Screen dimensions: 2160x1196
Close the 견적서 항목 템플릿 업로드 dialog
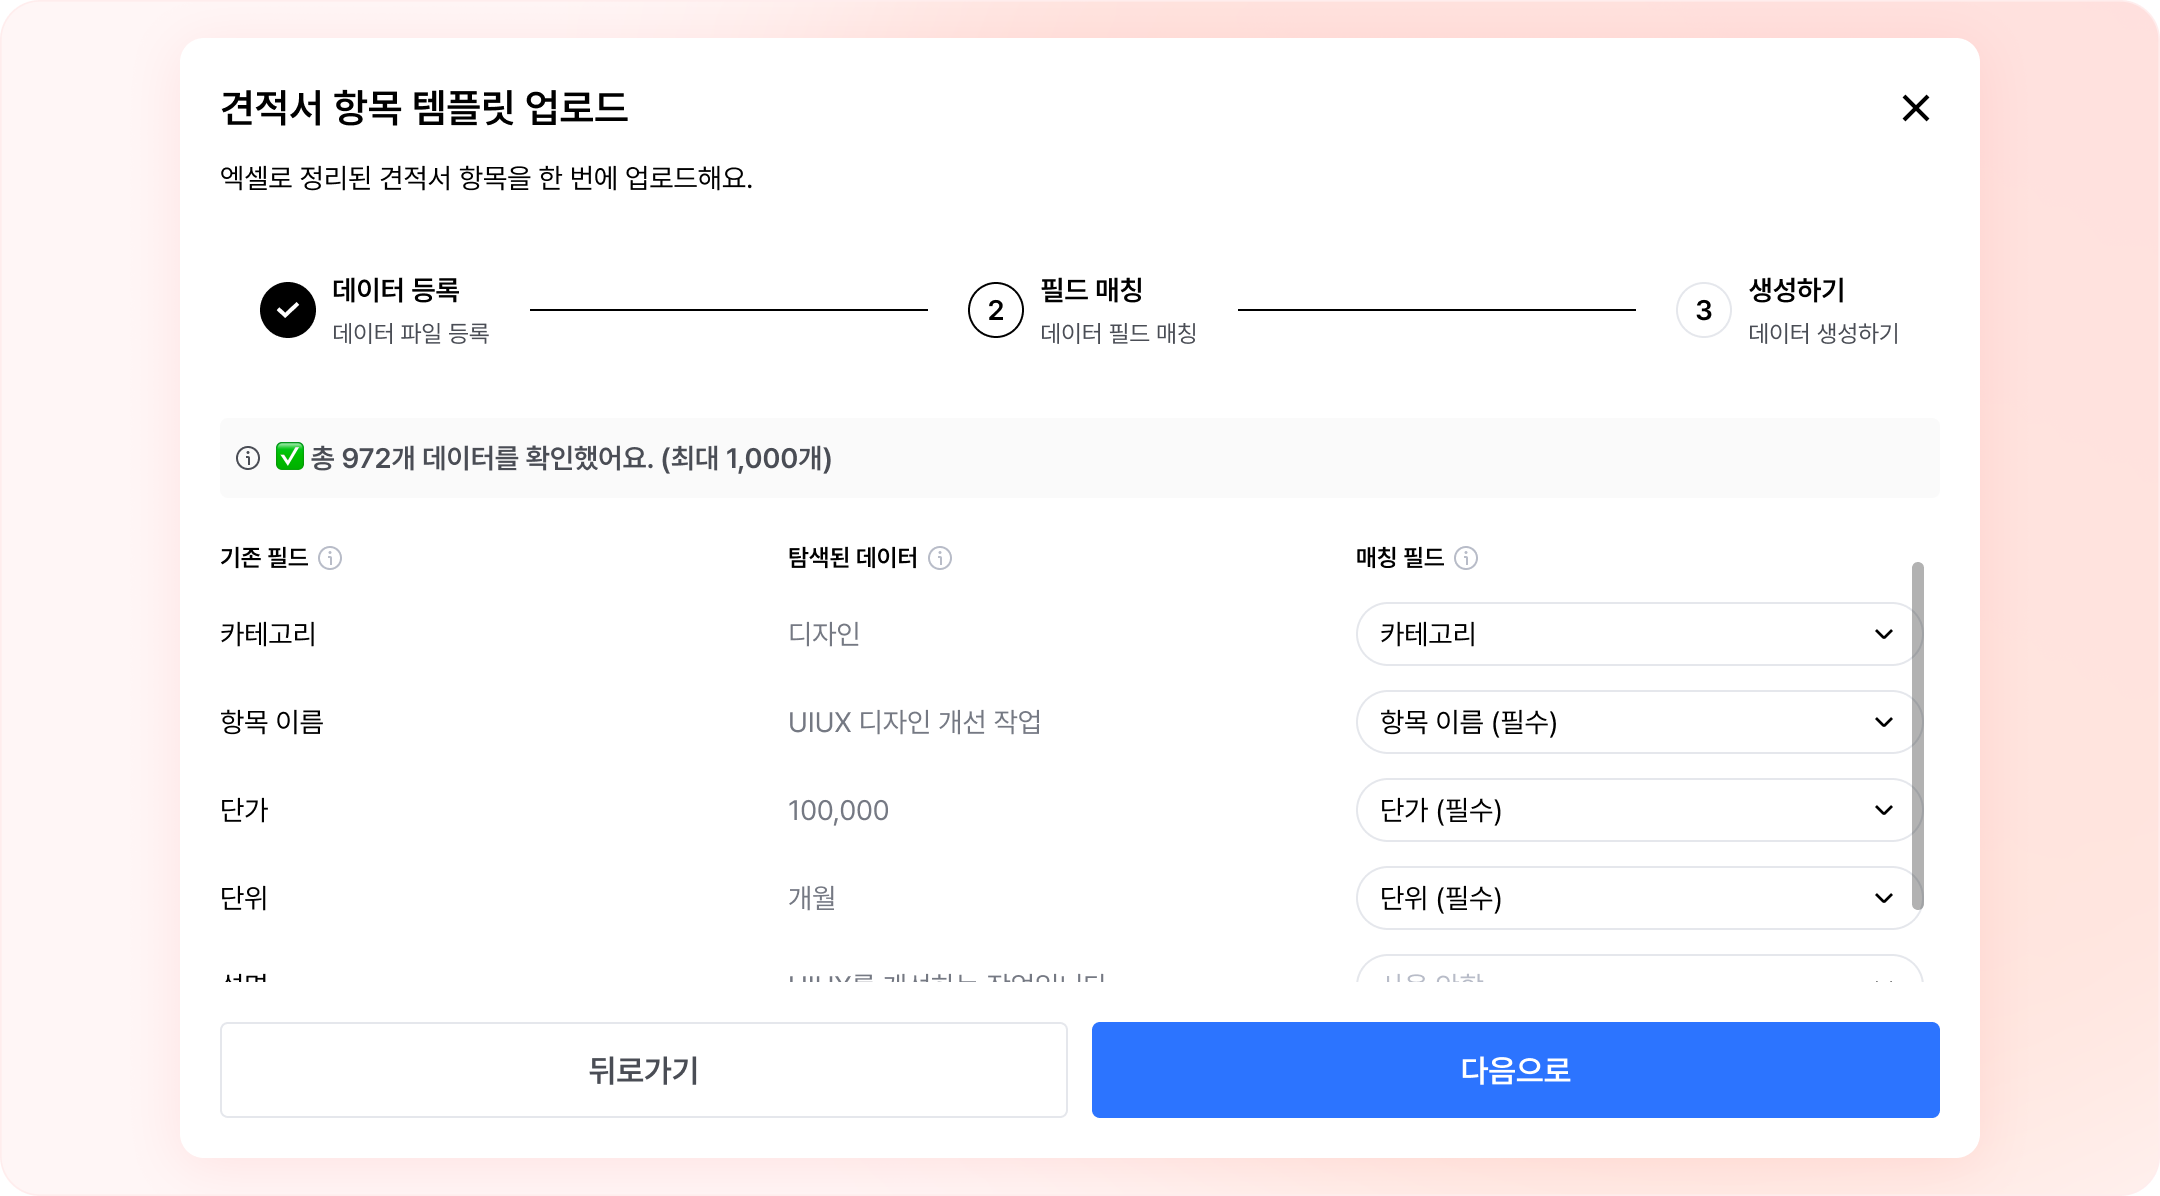tap(1915, 108)
